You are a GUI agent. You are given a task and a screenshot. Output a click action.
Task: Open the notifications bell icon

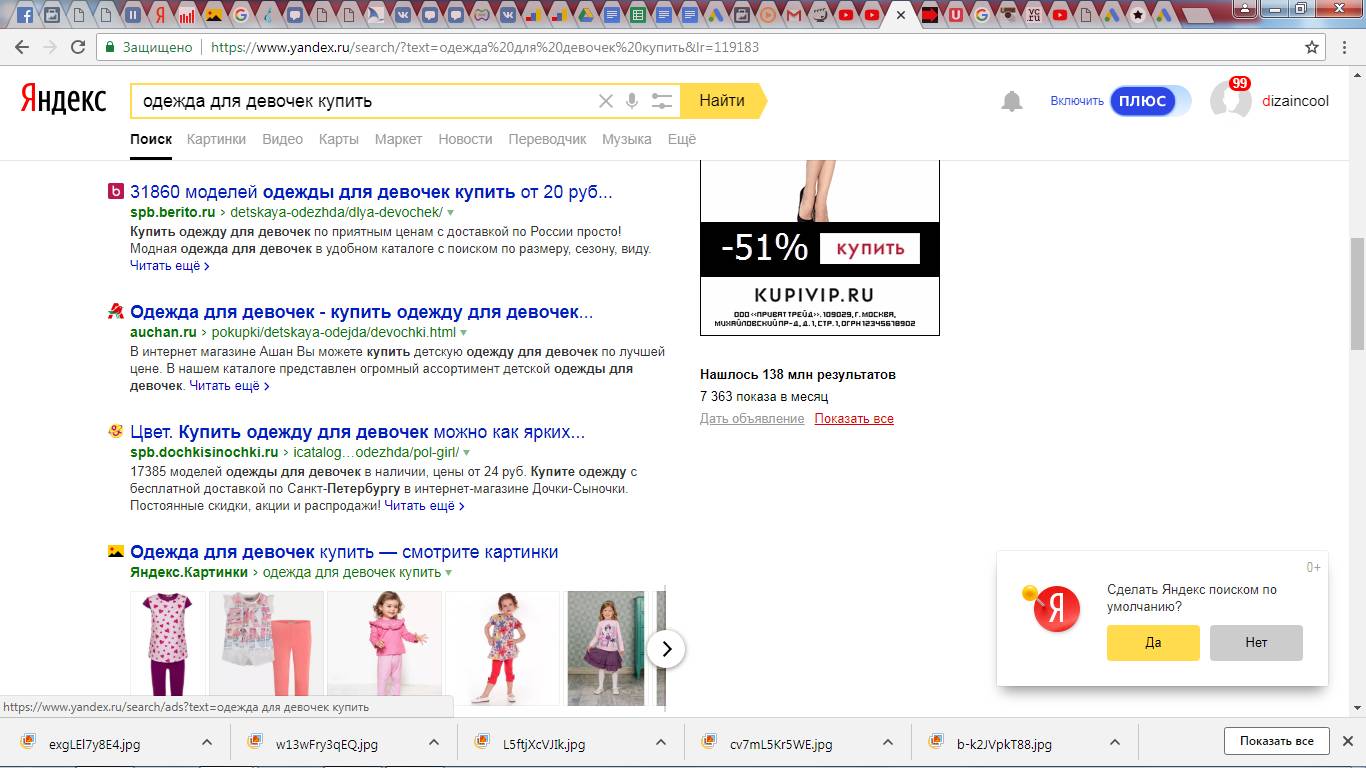(x=1012, y=101)
